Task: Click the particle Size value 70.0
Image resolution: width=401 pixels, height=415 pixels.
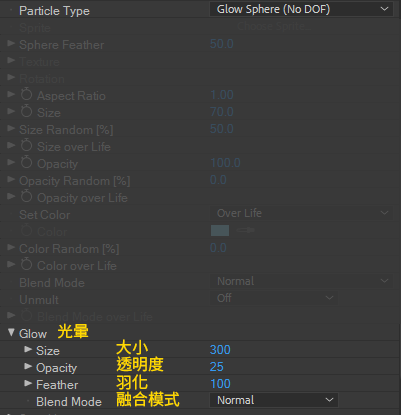Action: coord(222,112)
